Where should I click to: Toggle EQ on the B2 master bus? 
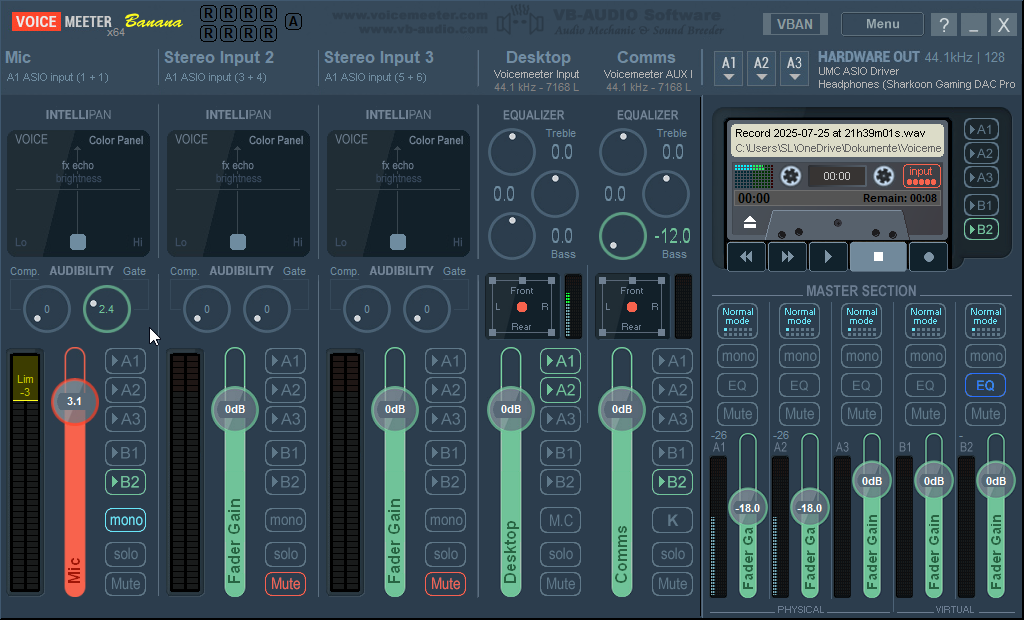click(985, 385)
